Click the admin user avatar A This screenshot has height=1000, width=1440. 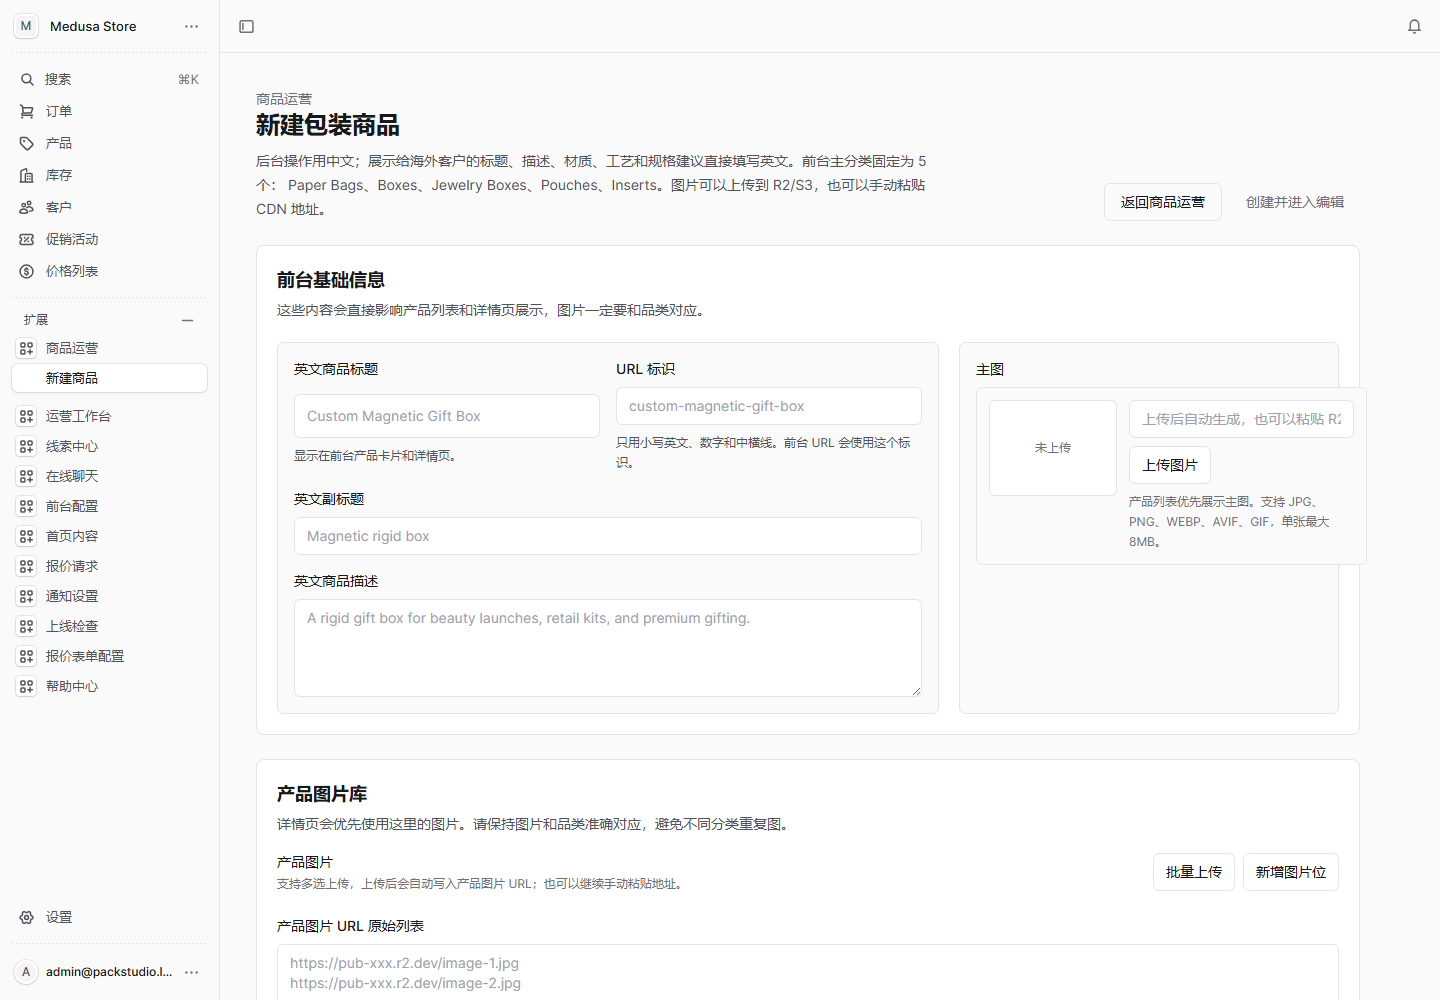coord(26,972)
